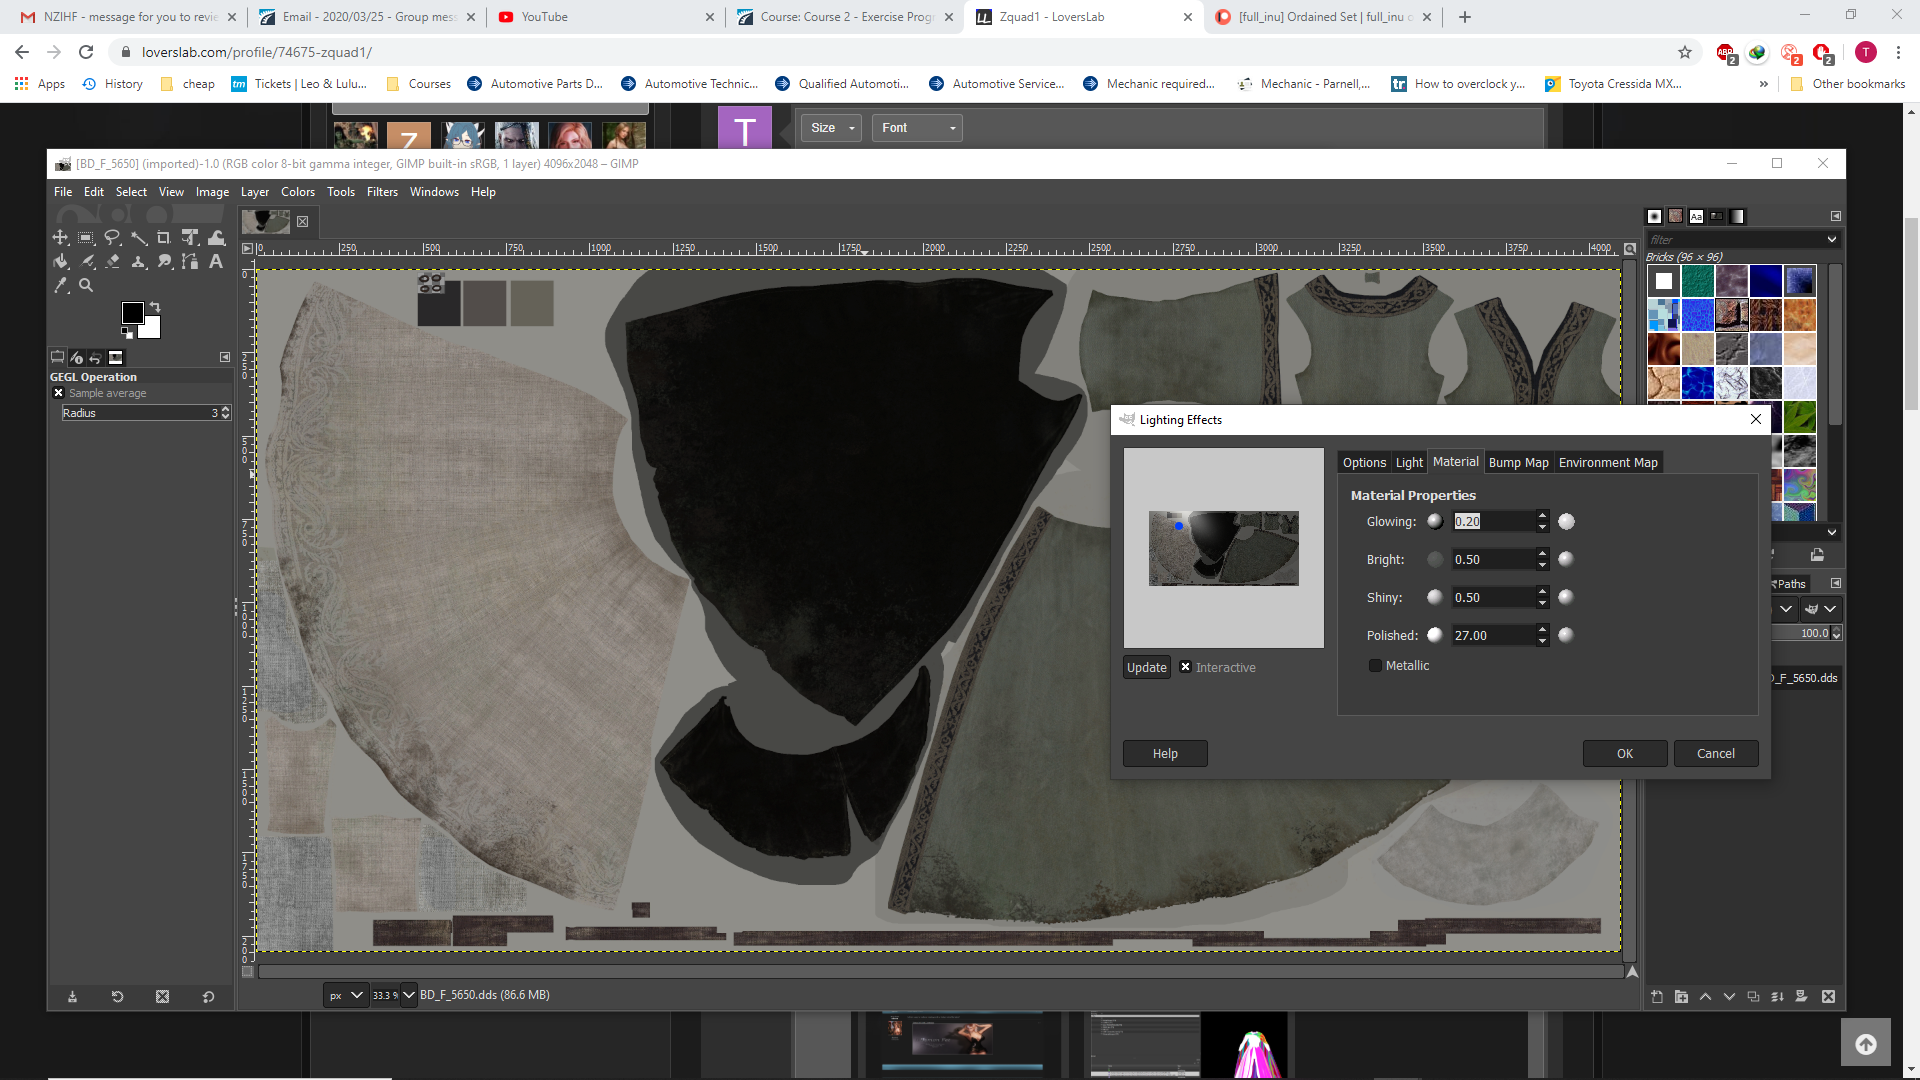Screen dimensions: 1920x1080
Task: Choose the Fuzzy Select wand tool
Action: 138,238
